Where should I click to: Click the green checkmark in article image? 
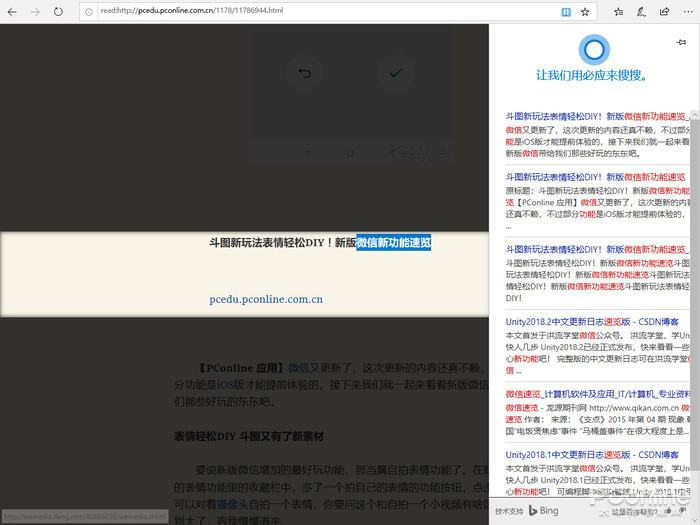point(396,72)
